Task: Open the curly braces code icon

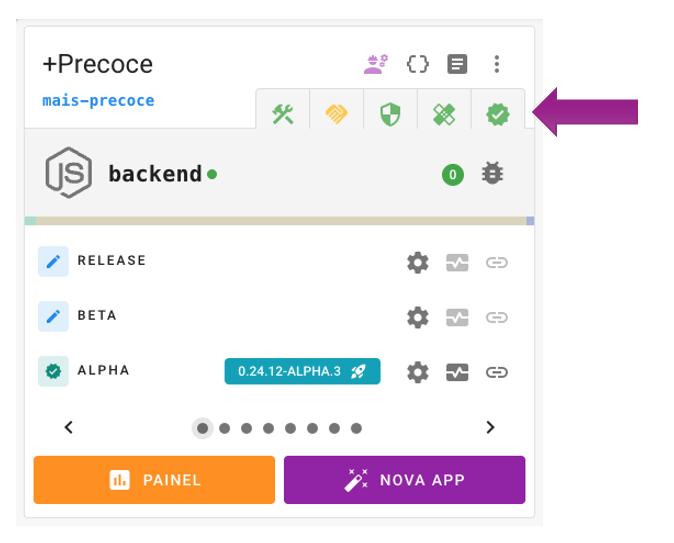Action: click(x=417, y=64)
